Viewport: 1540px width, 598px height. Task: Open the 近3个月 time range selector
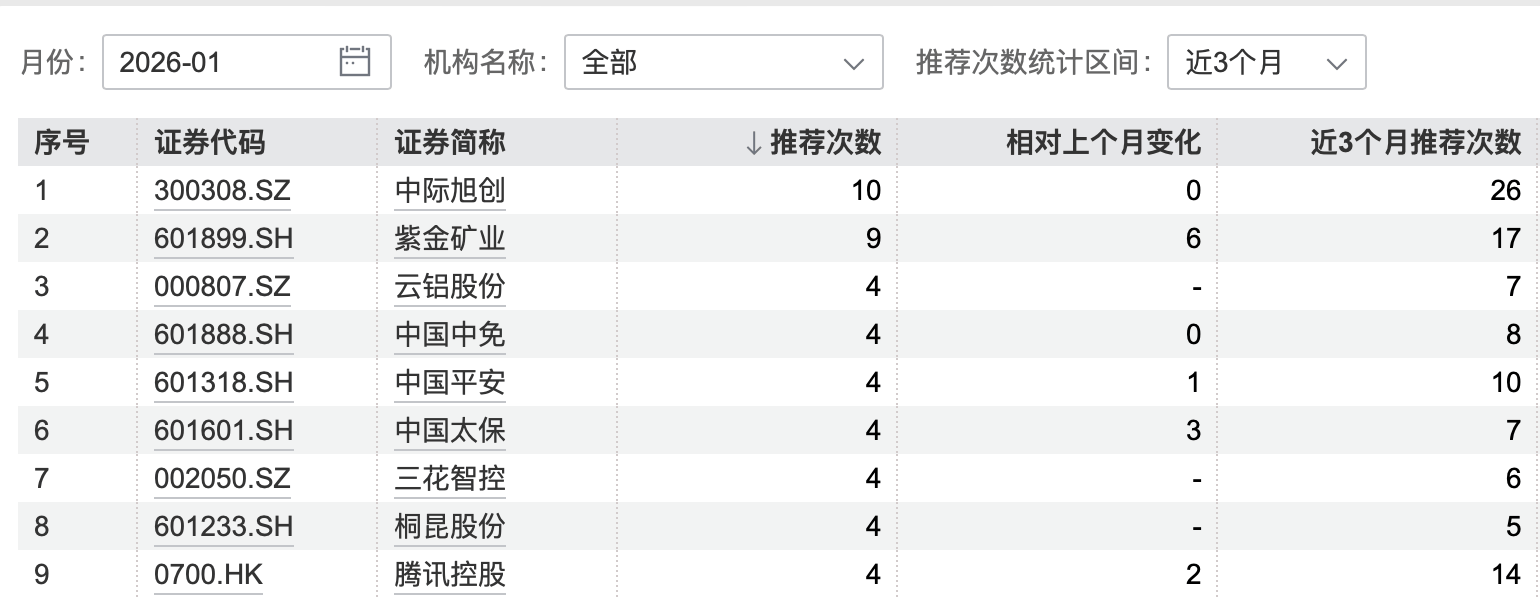[x=1267, y=62]
